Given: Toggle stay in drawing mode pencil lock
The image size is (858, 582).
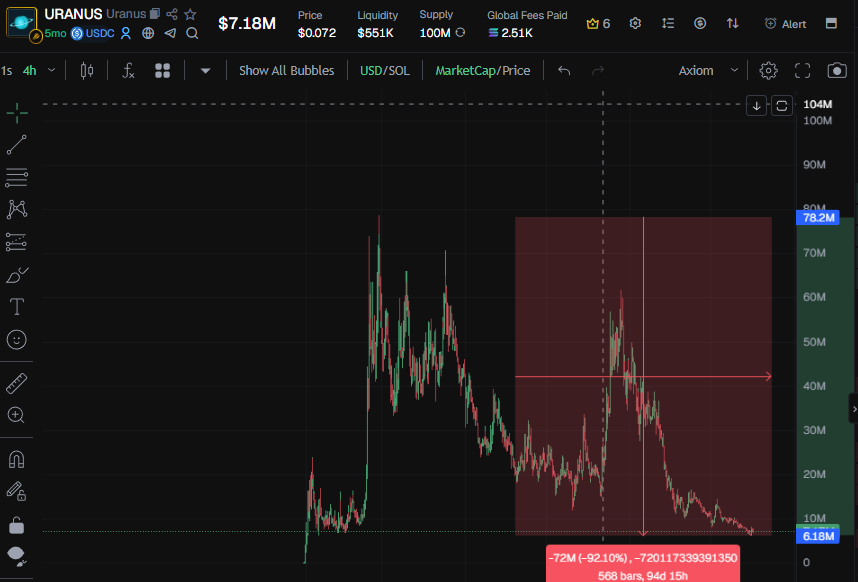Looking at the screenshot, I should pyautogui.click(x=17, y=491).
